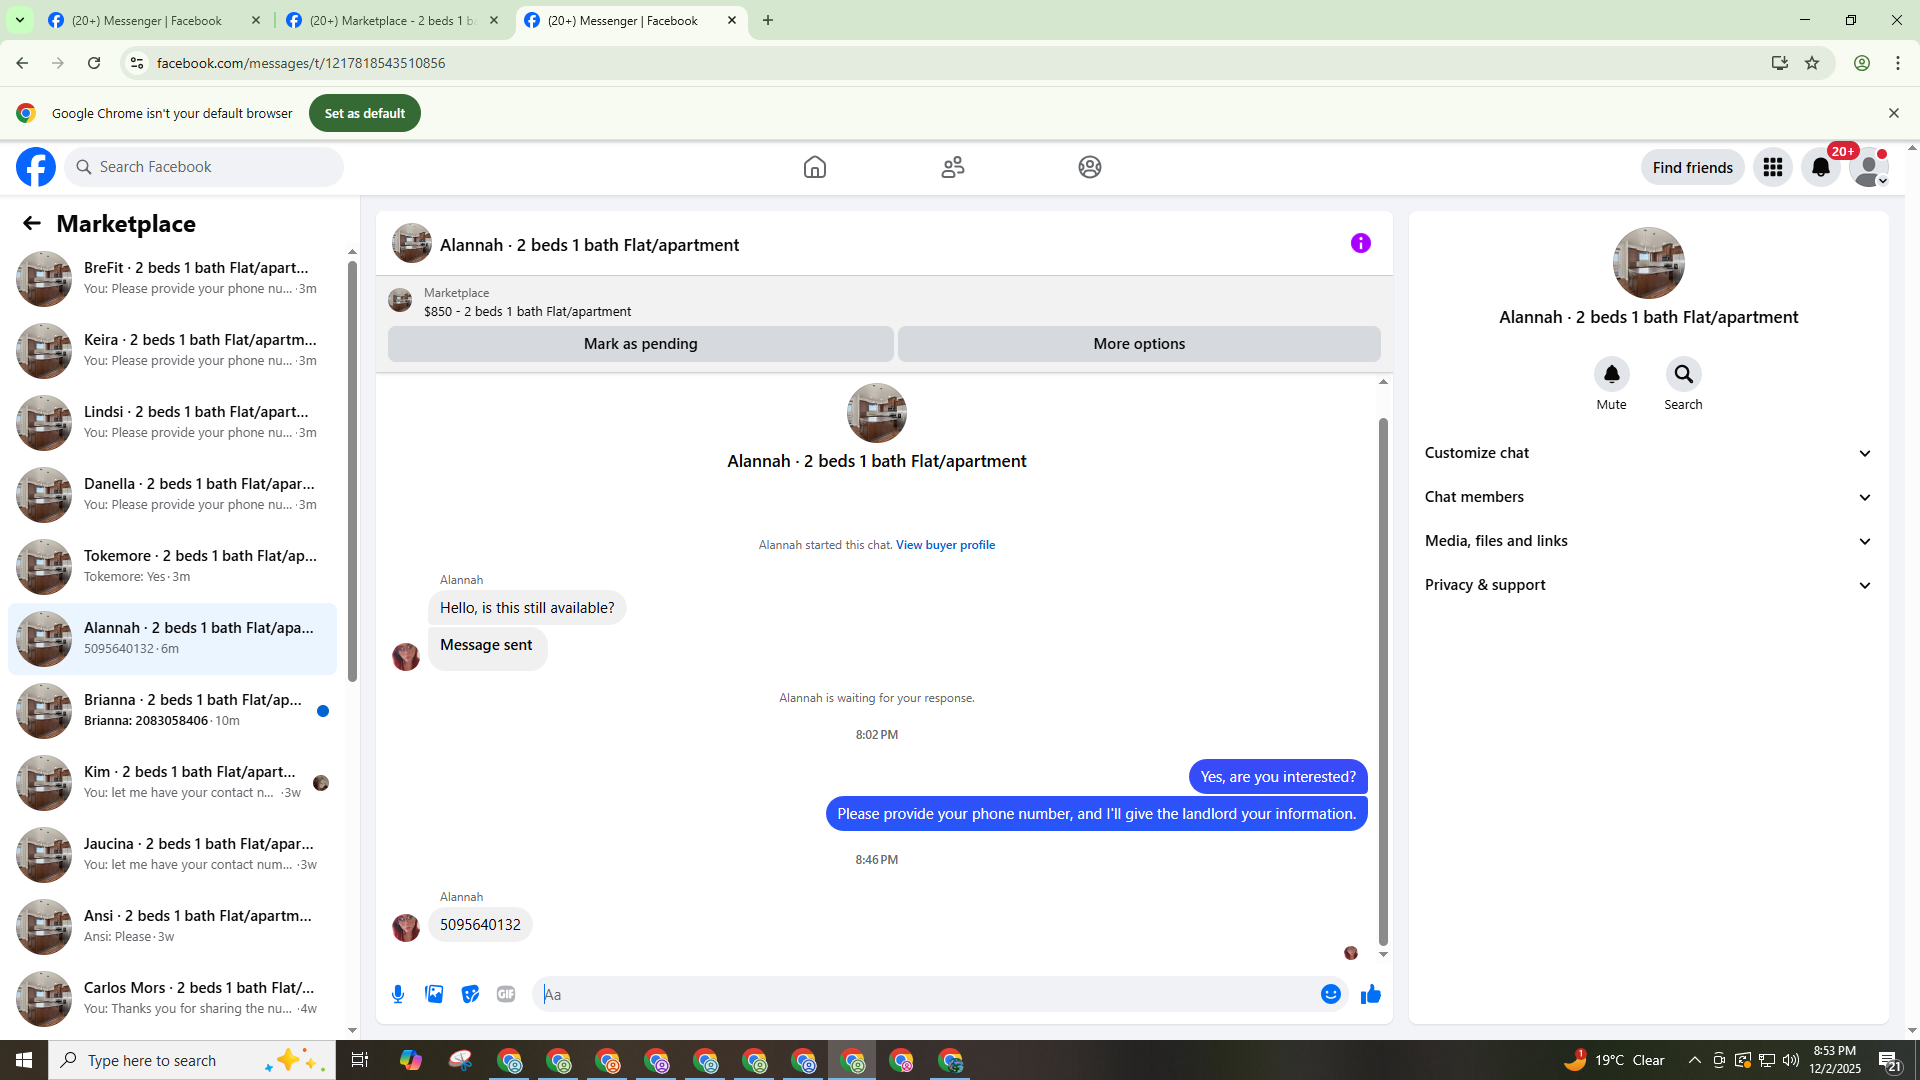Viewport: 1920px width, 1080px height.
Task: Open Facebook notifications bell
Action: point(1820,167)
